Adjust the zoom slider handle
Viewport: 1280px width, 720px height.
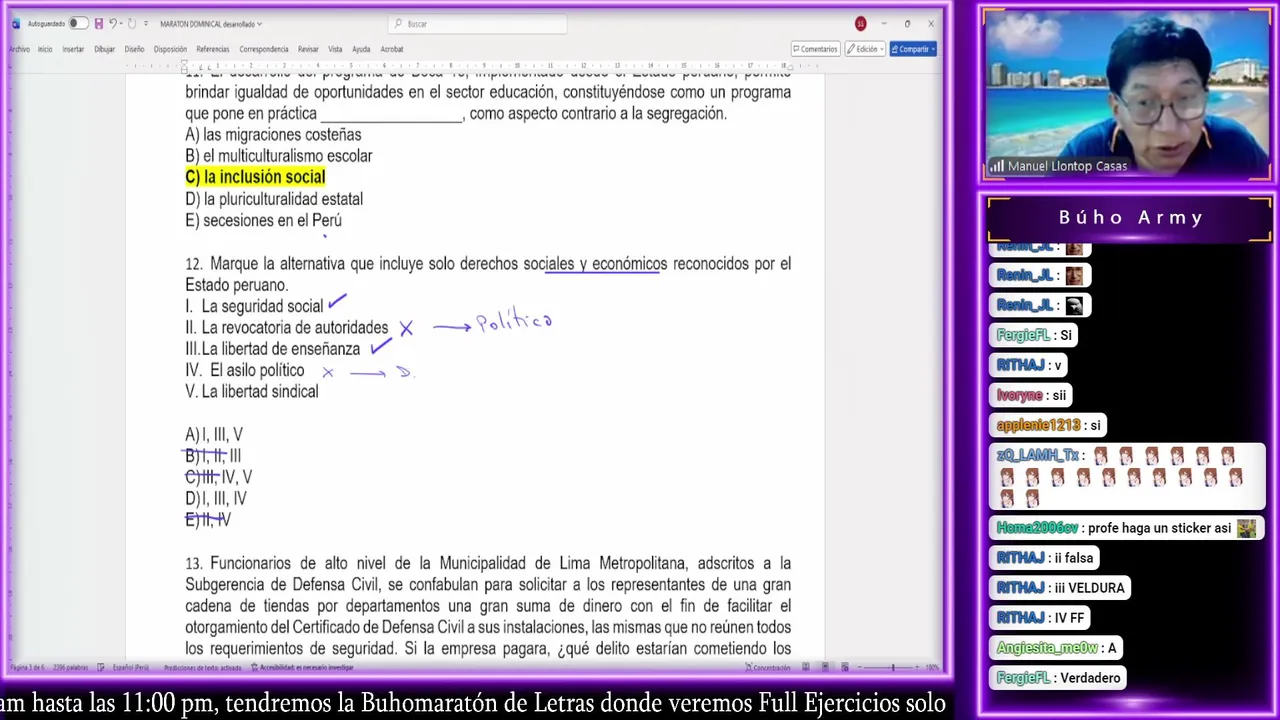coord(893,667)
